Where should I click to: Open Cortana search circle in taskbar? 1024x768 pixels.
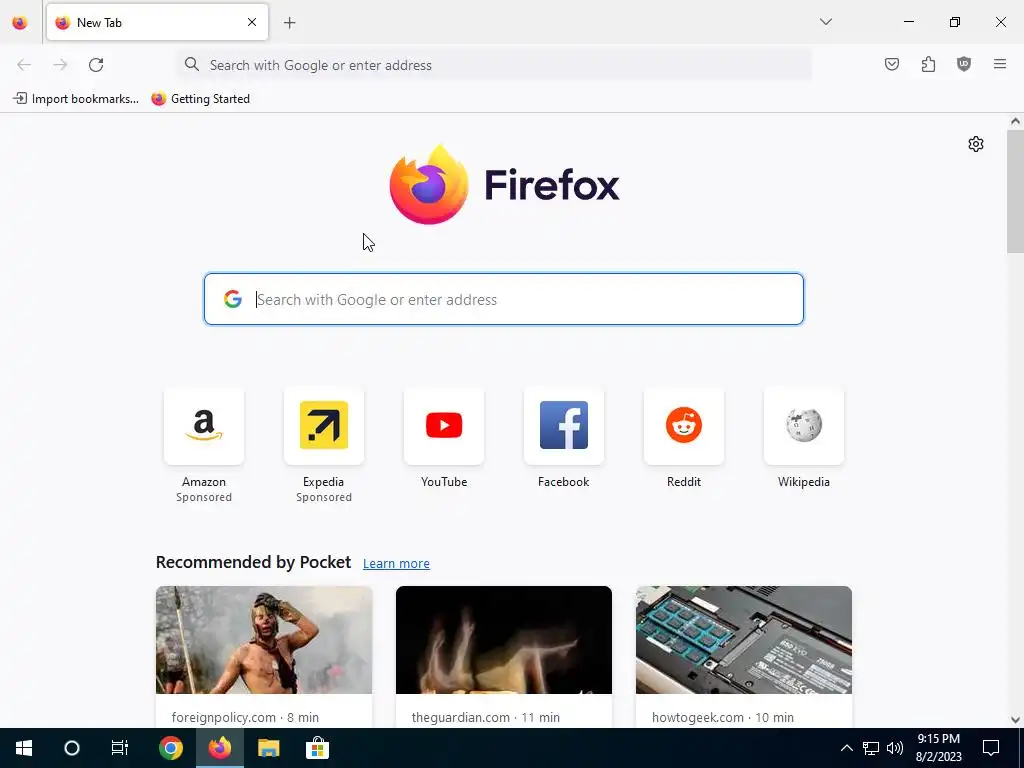[72, 748]
